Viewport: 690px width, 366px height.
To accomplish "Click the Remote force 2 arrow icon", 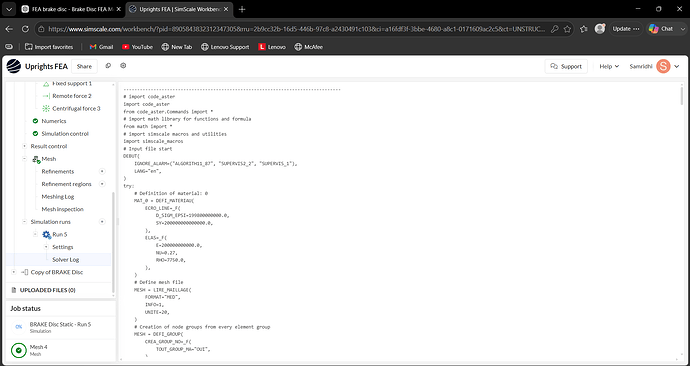I will 46,96.
